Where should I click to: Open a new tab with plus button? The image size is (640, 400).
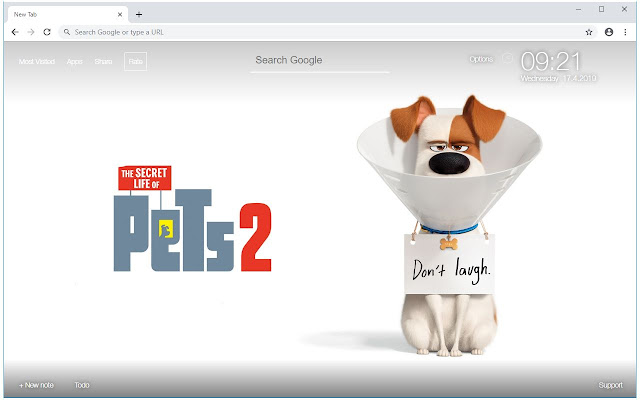tap(139, 15)
